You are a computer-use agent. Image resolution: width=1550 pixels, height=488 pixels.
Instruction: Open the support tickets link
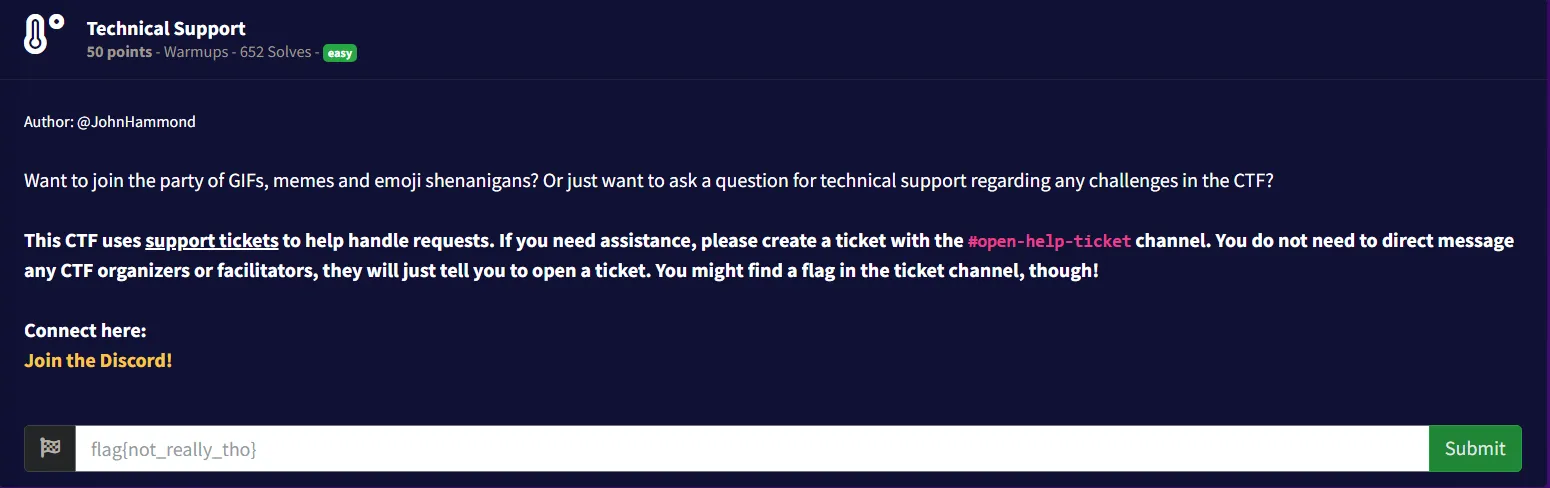211,241
